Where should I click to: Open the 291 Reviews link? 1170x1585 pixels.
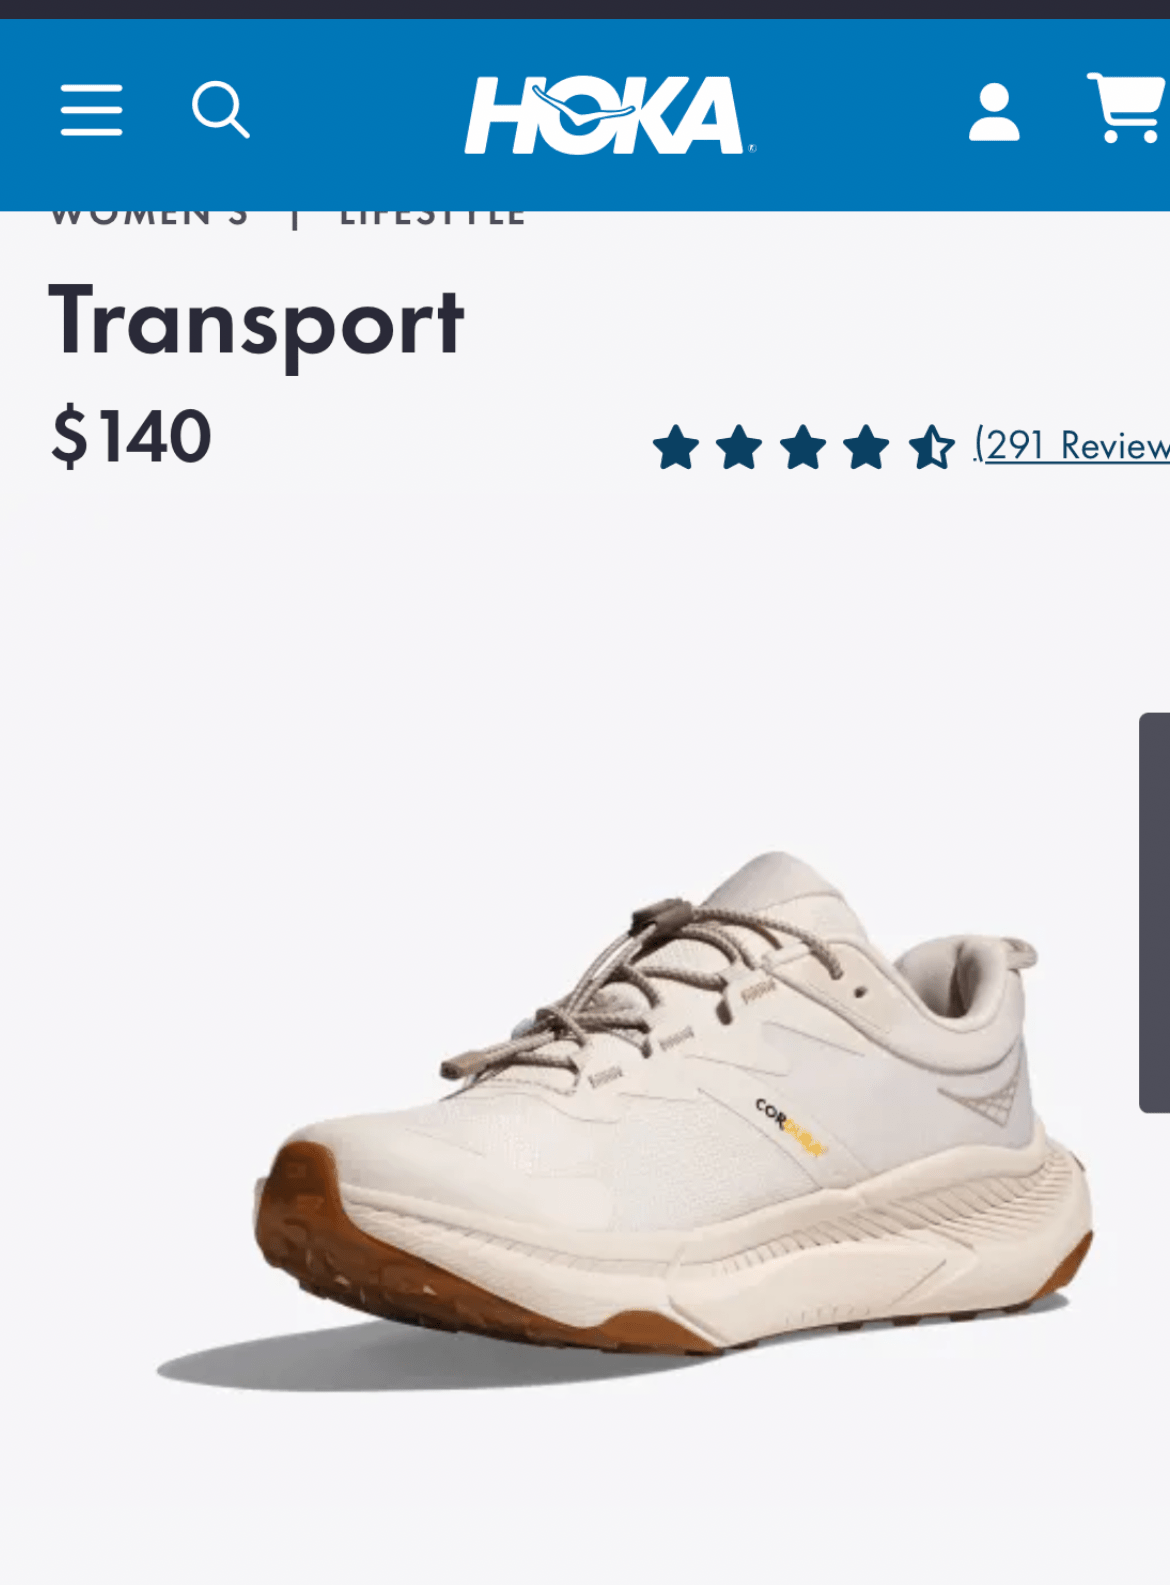coord(1072,446)
